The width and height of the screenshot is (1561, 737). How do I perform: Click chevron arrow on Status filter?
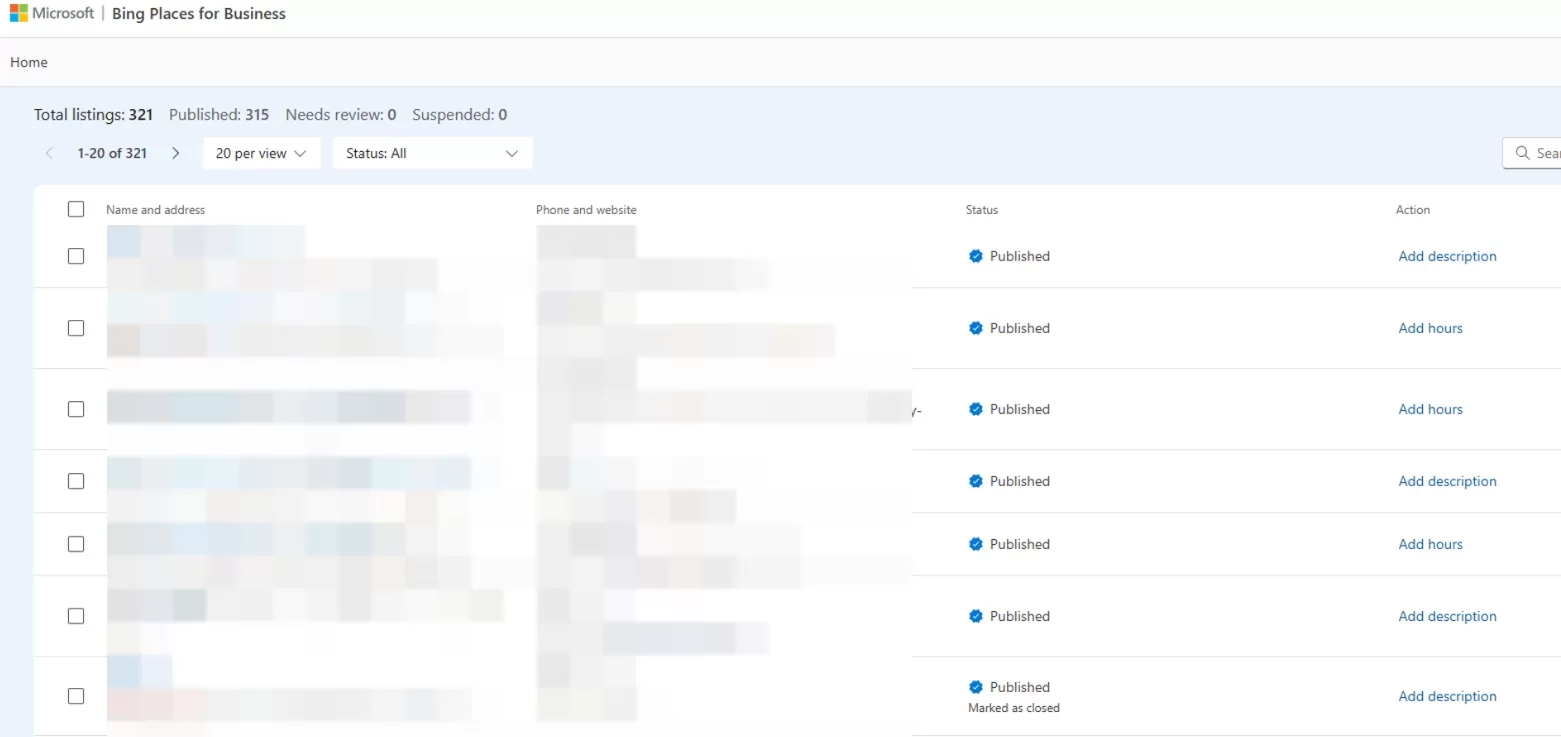512,153
